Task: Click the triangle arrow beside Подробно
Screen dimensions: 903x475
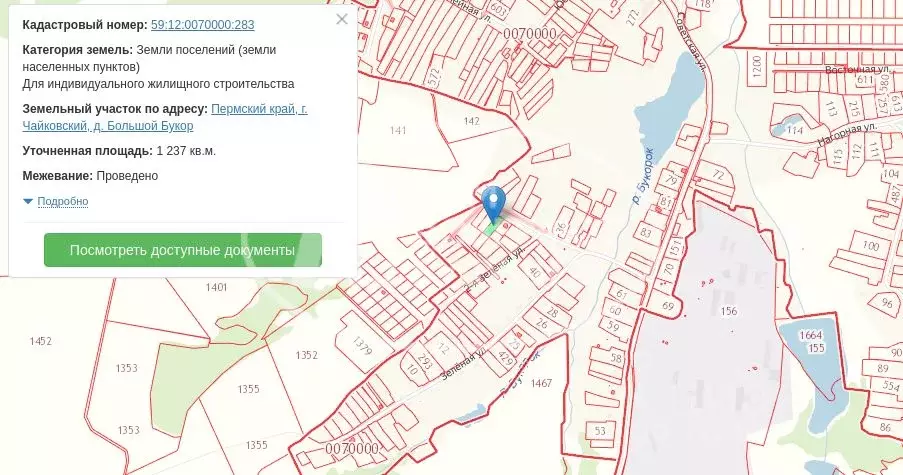Action: 28,202
